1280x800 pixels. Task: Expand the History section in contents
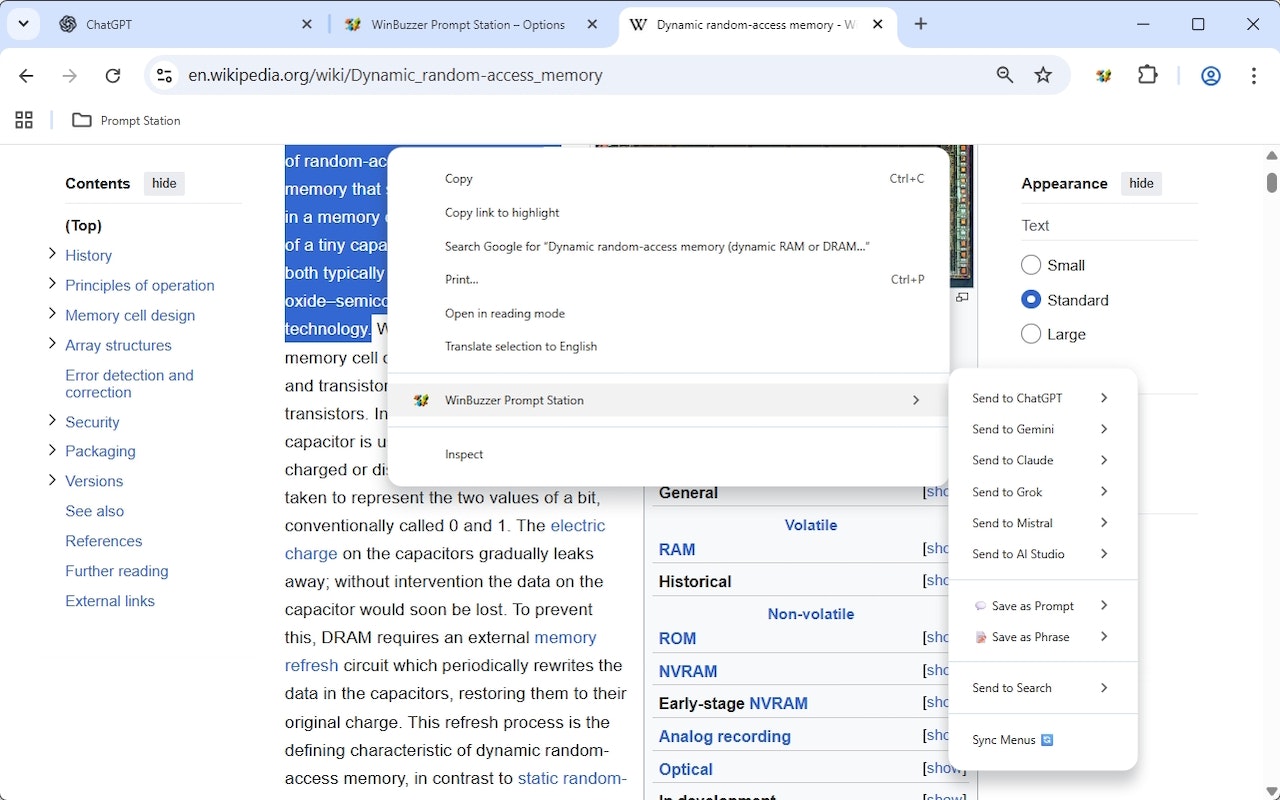tap(52, 254)
